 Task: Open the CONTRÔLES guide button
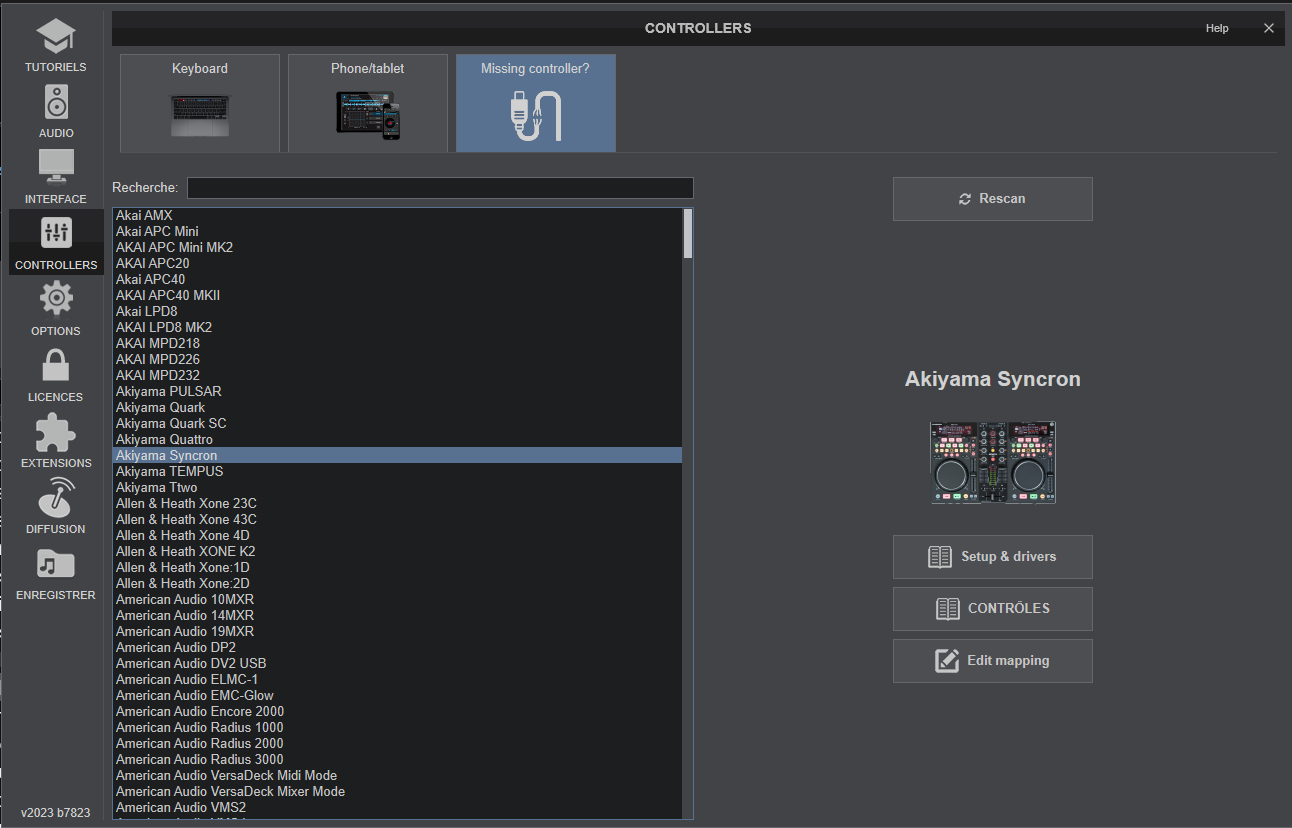(993, 609)
